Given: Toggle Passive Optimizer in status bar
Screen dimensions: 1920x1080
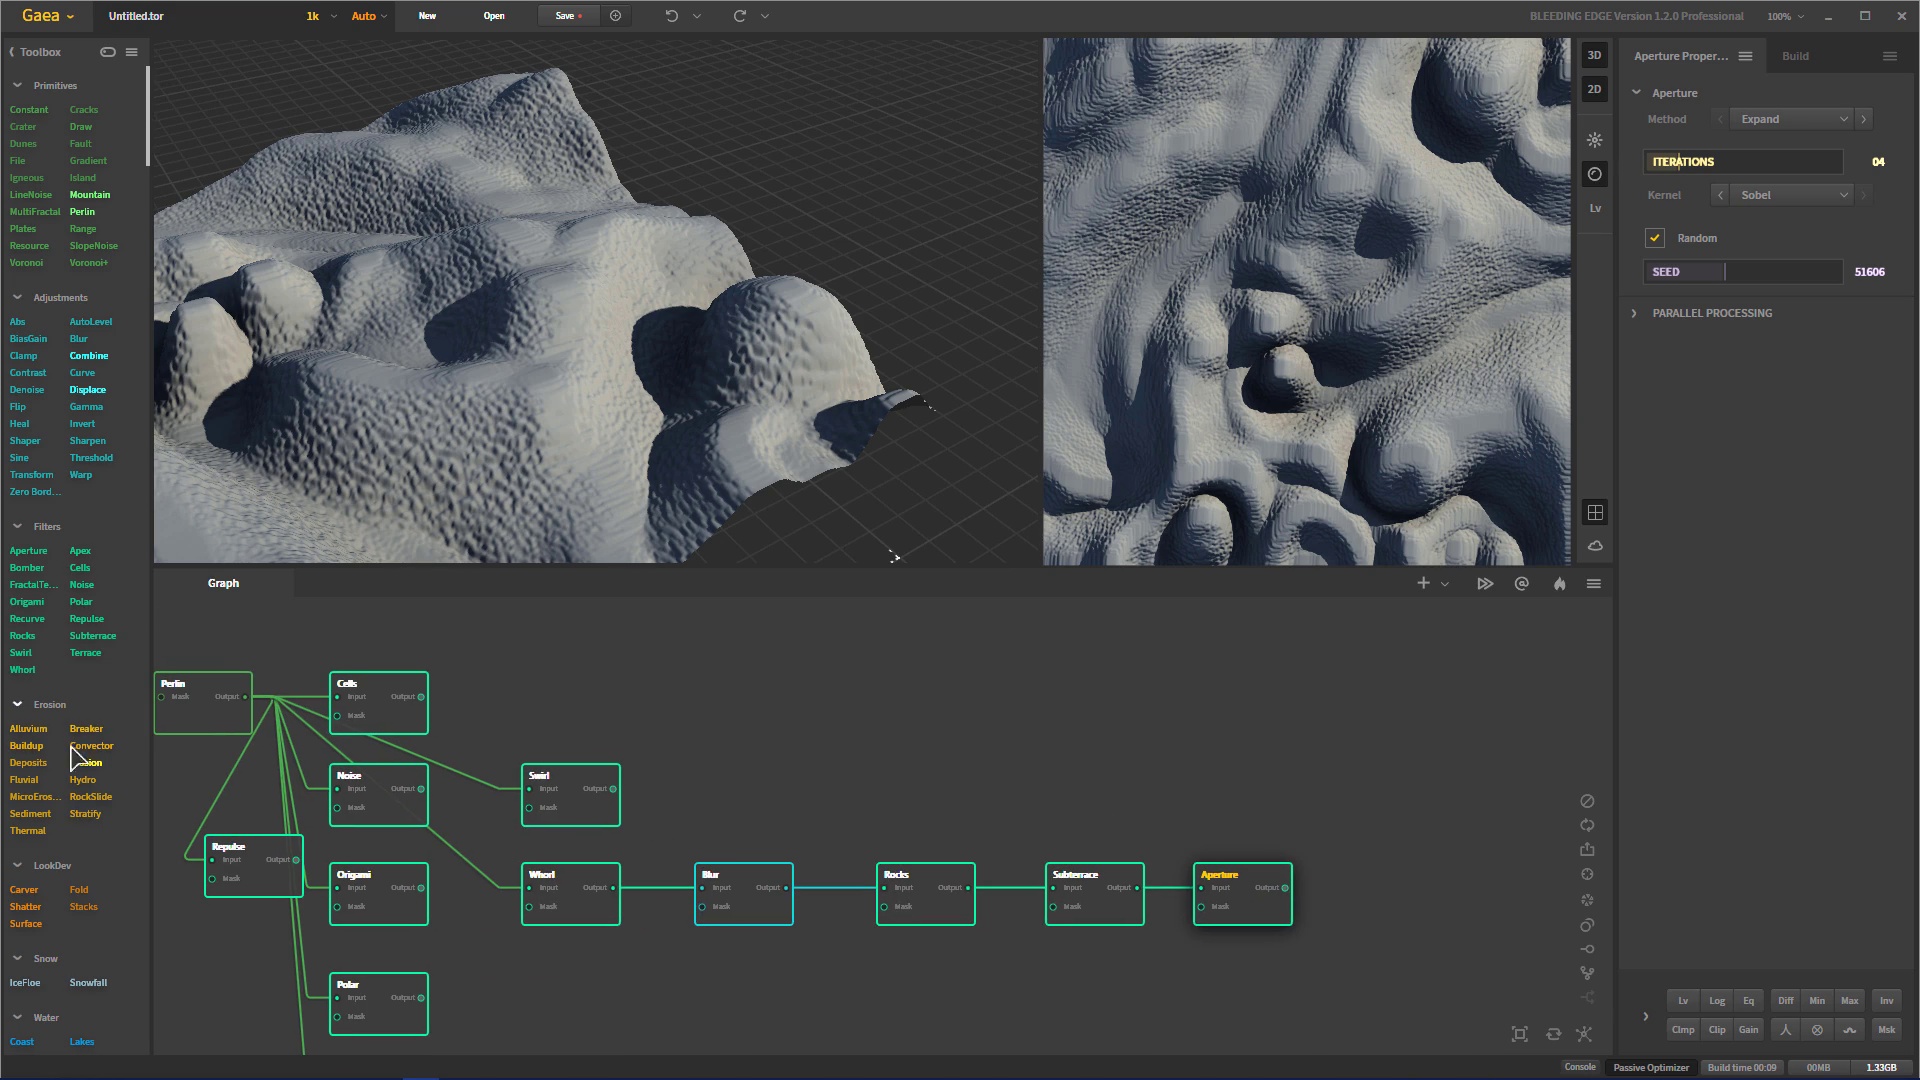Looking at the screenshot, I should (1651, 1068).
